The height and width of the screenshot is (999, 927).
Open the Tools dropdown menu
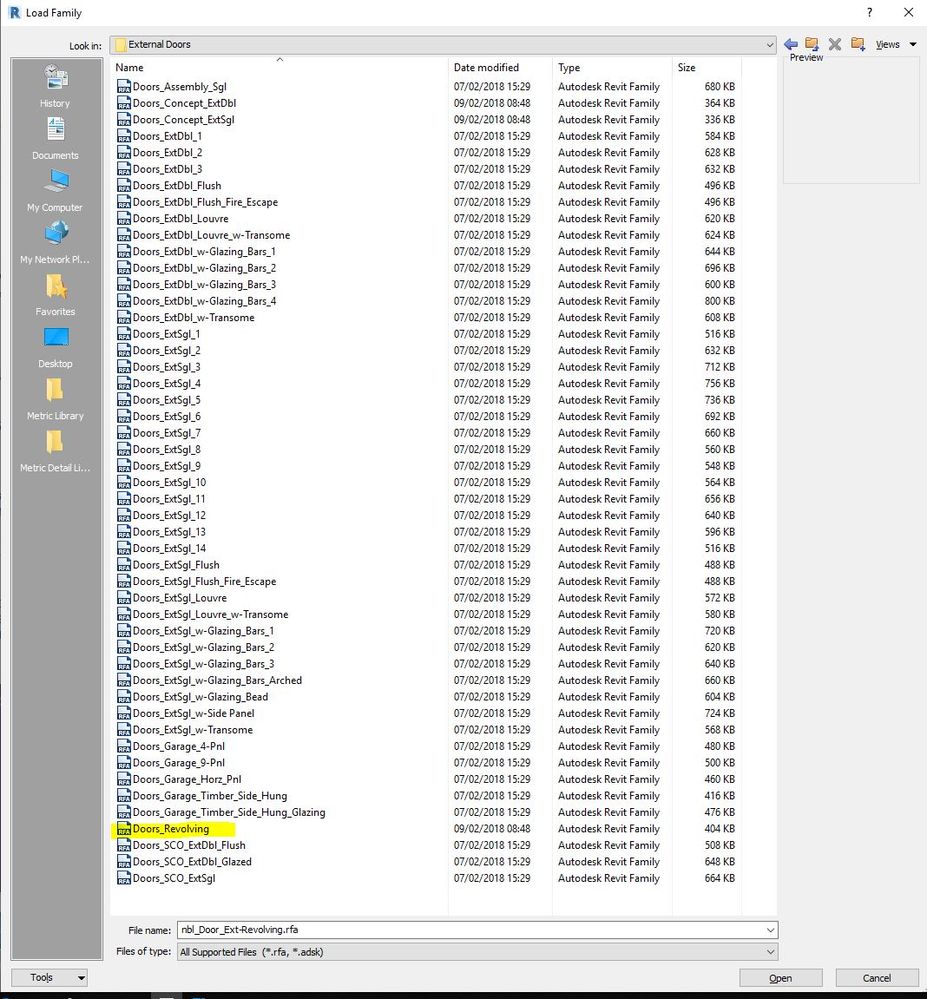tap(50, 977)
